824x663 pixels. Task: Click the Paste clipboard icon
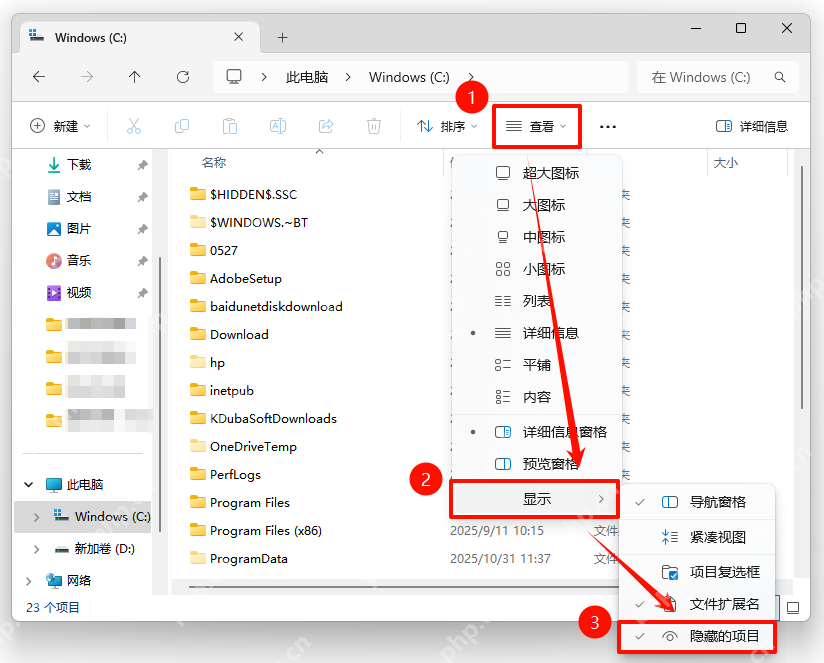coord(230,126)
